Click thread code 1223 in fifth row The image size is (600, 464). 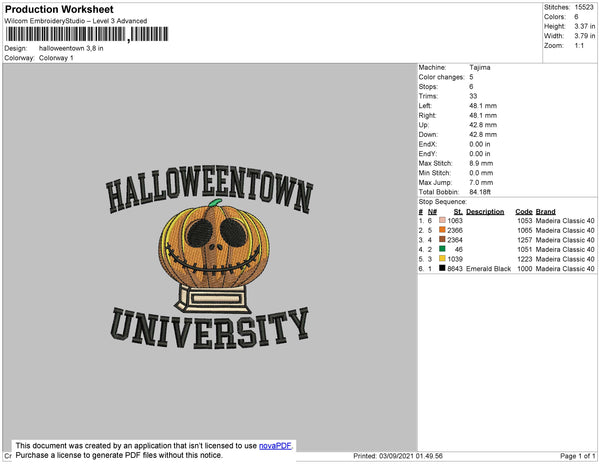pyautogui.click(x=525, y=259)
